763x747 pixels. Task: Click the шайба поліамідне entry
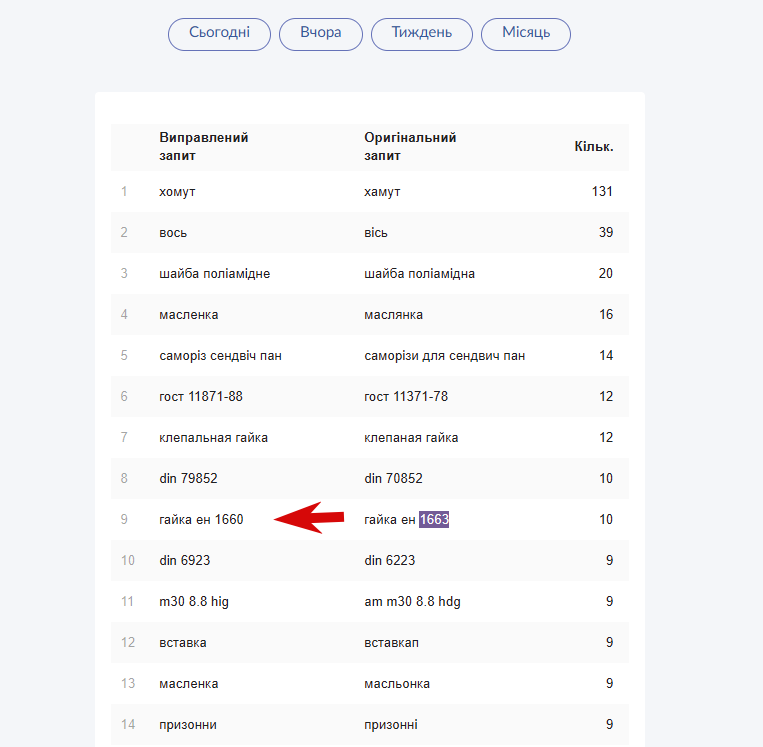click(214, 273)
